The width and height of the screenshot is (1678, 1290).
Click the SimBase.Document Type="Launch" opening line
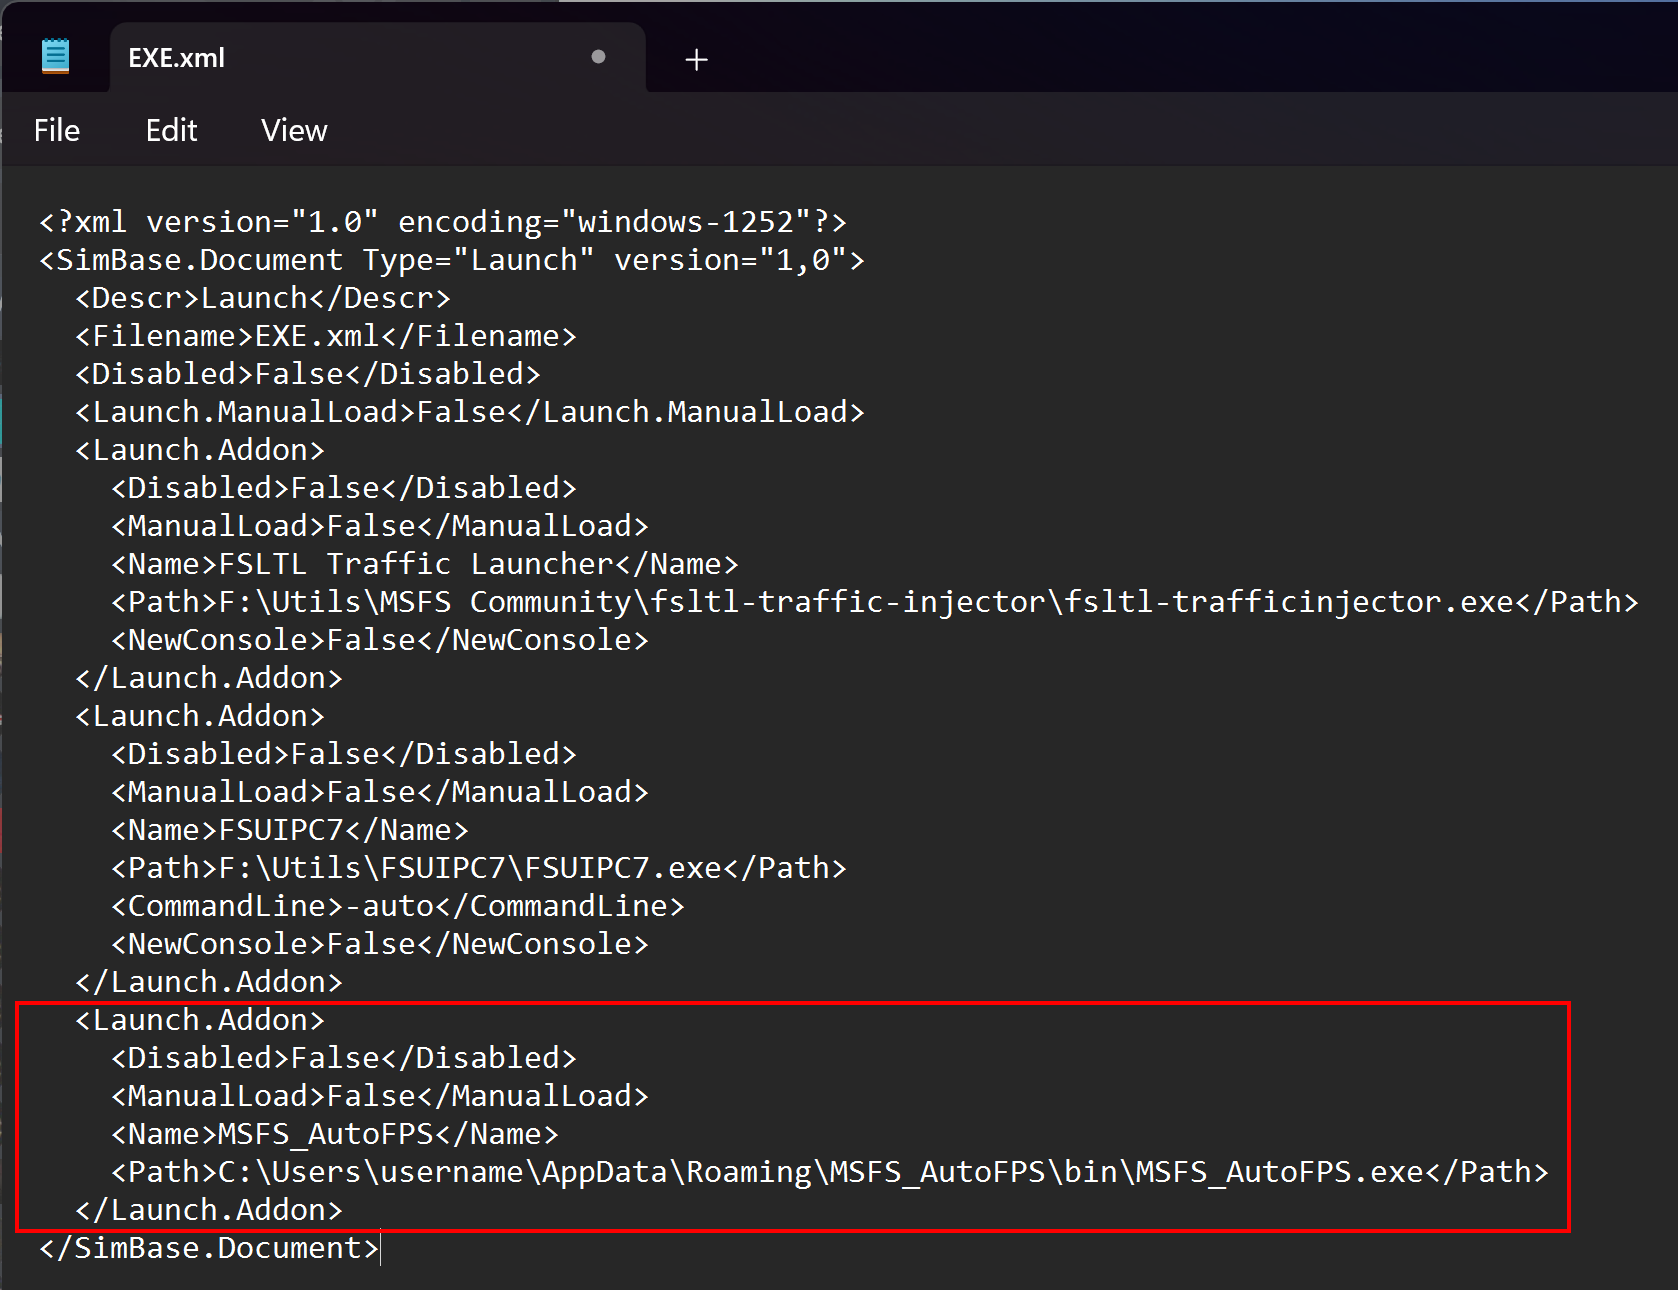pyautogui.click(x=452, y=260)
